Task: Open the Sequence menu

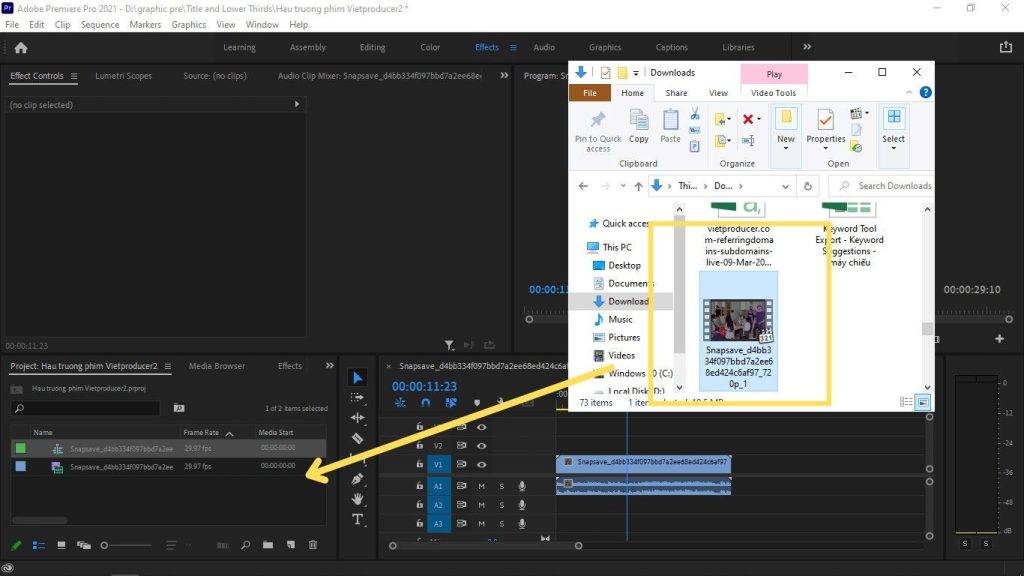Action: coord(99,24)
